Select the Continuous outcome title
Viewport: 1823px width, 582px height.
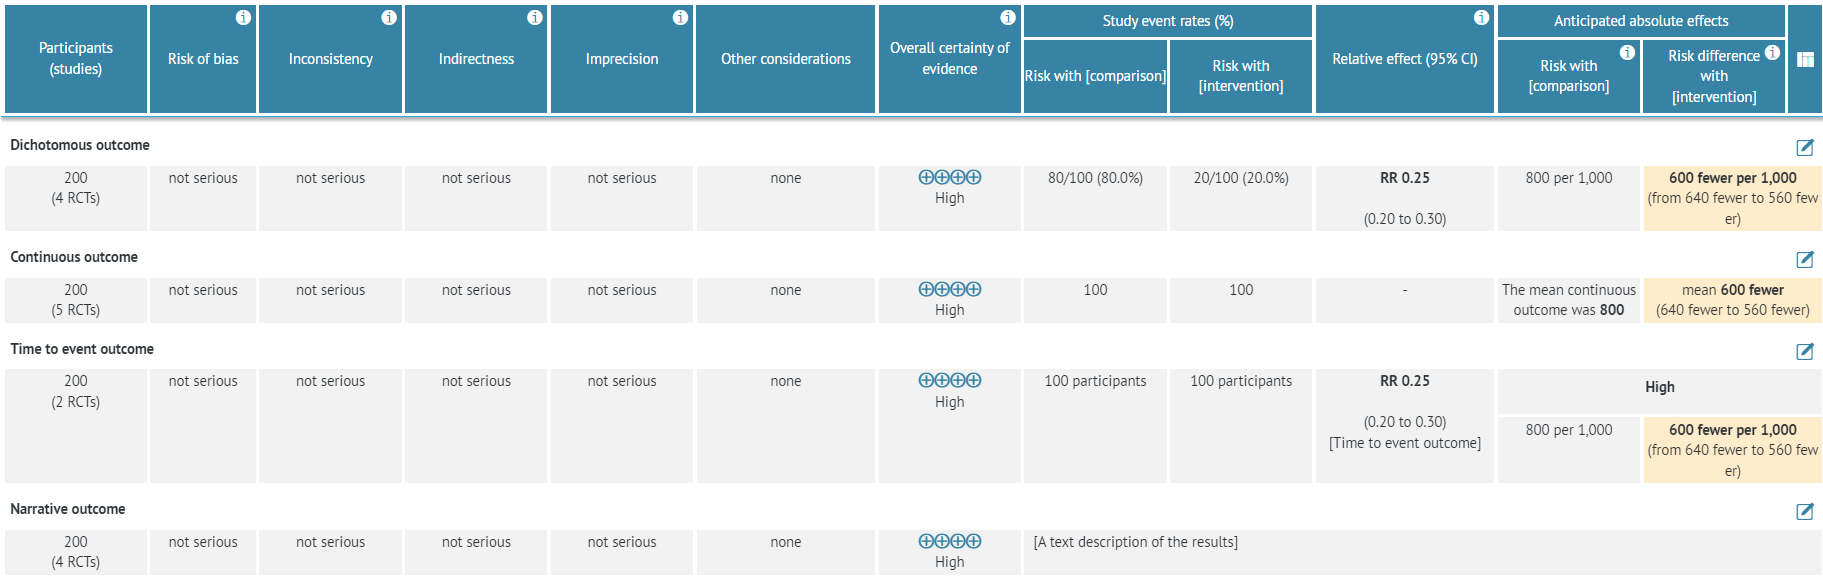point(74,257)
